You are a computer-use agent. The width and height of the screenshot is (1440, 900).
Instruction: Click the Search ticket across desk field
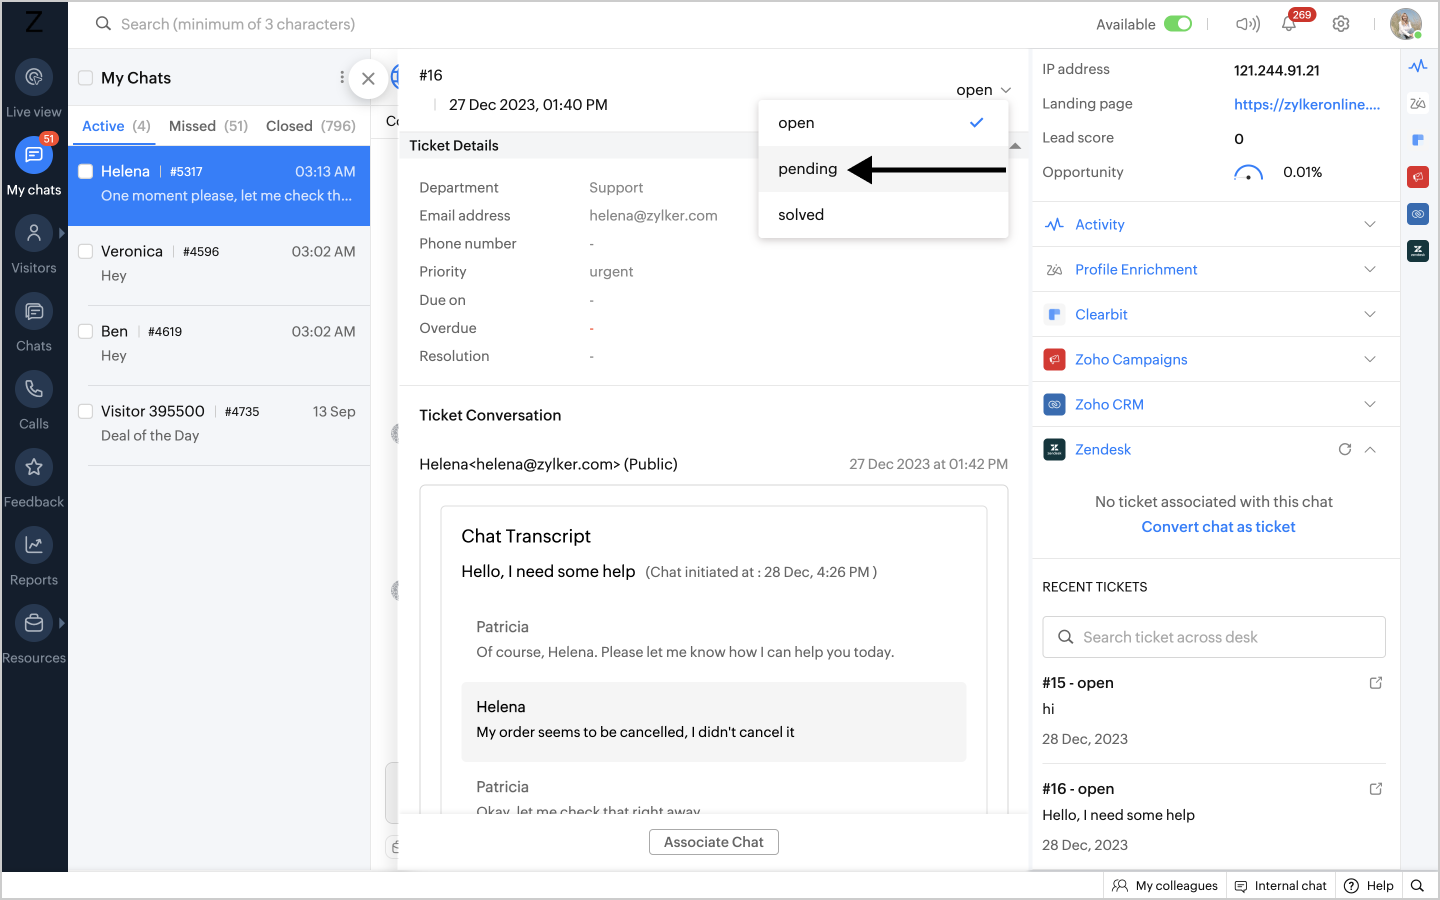1214,637
